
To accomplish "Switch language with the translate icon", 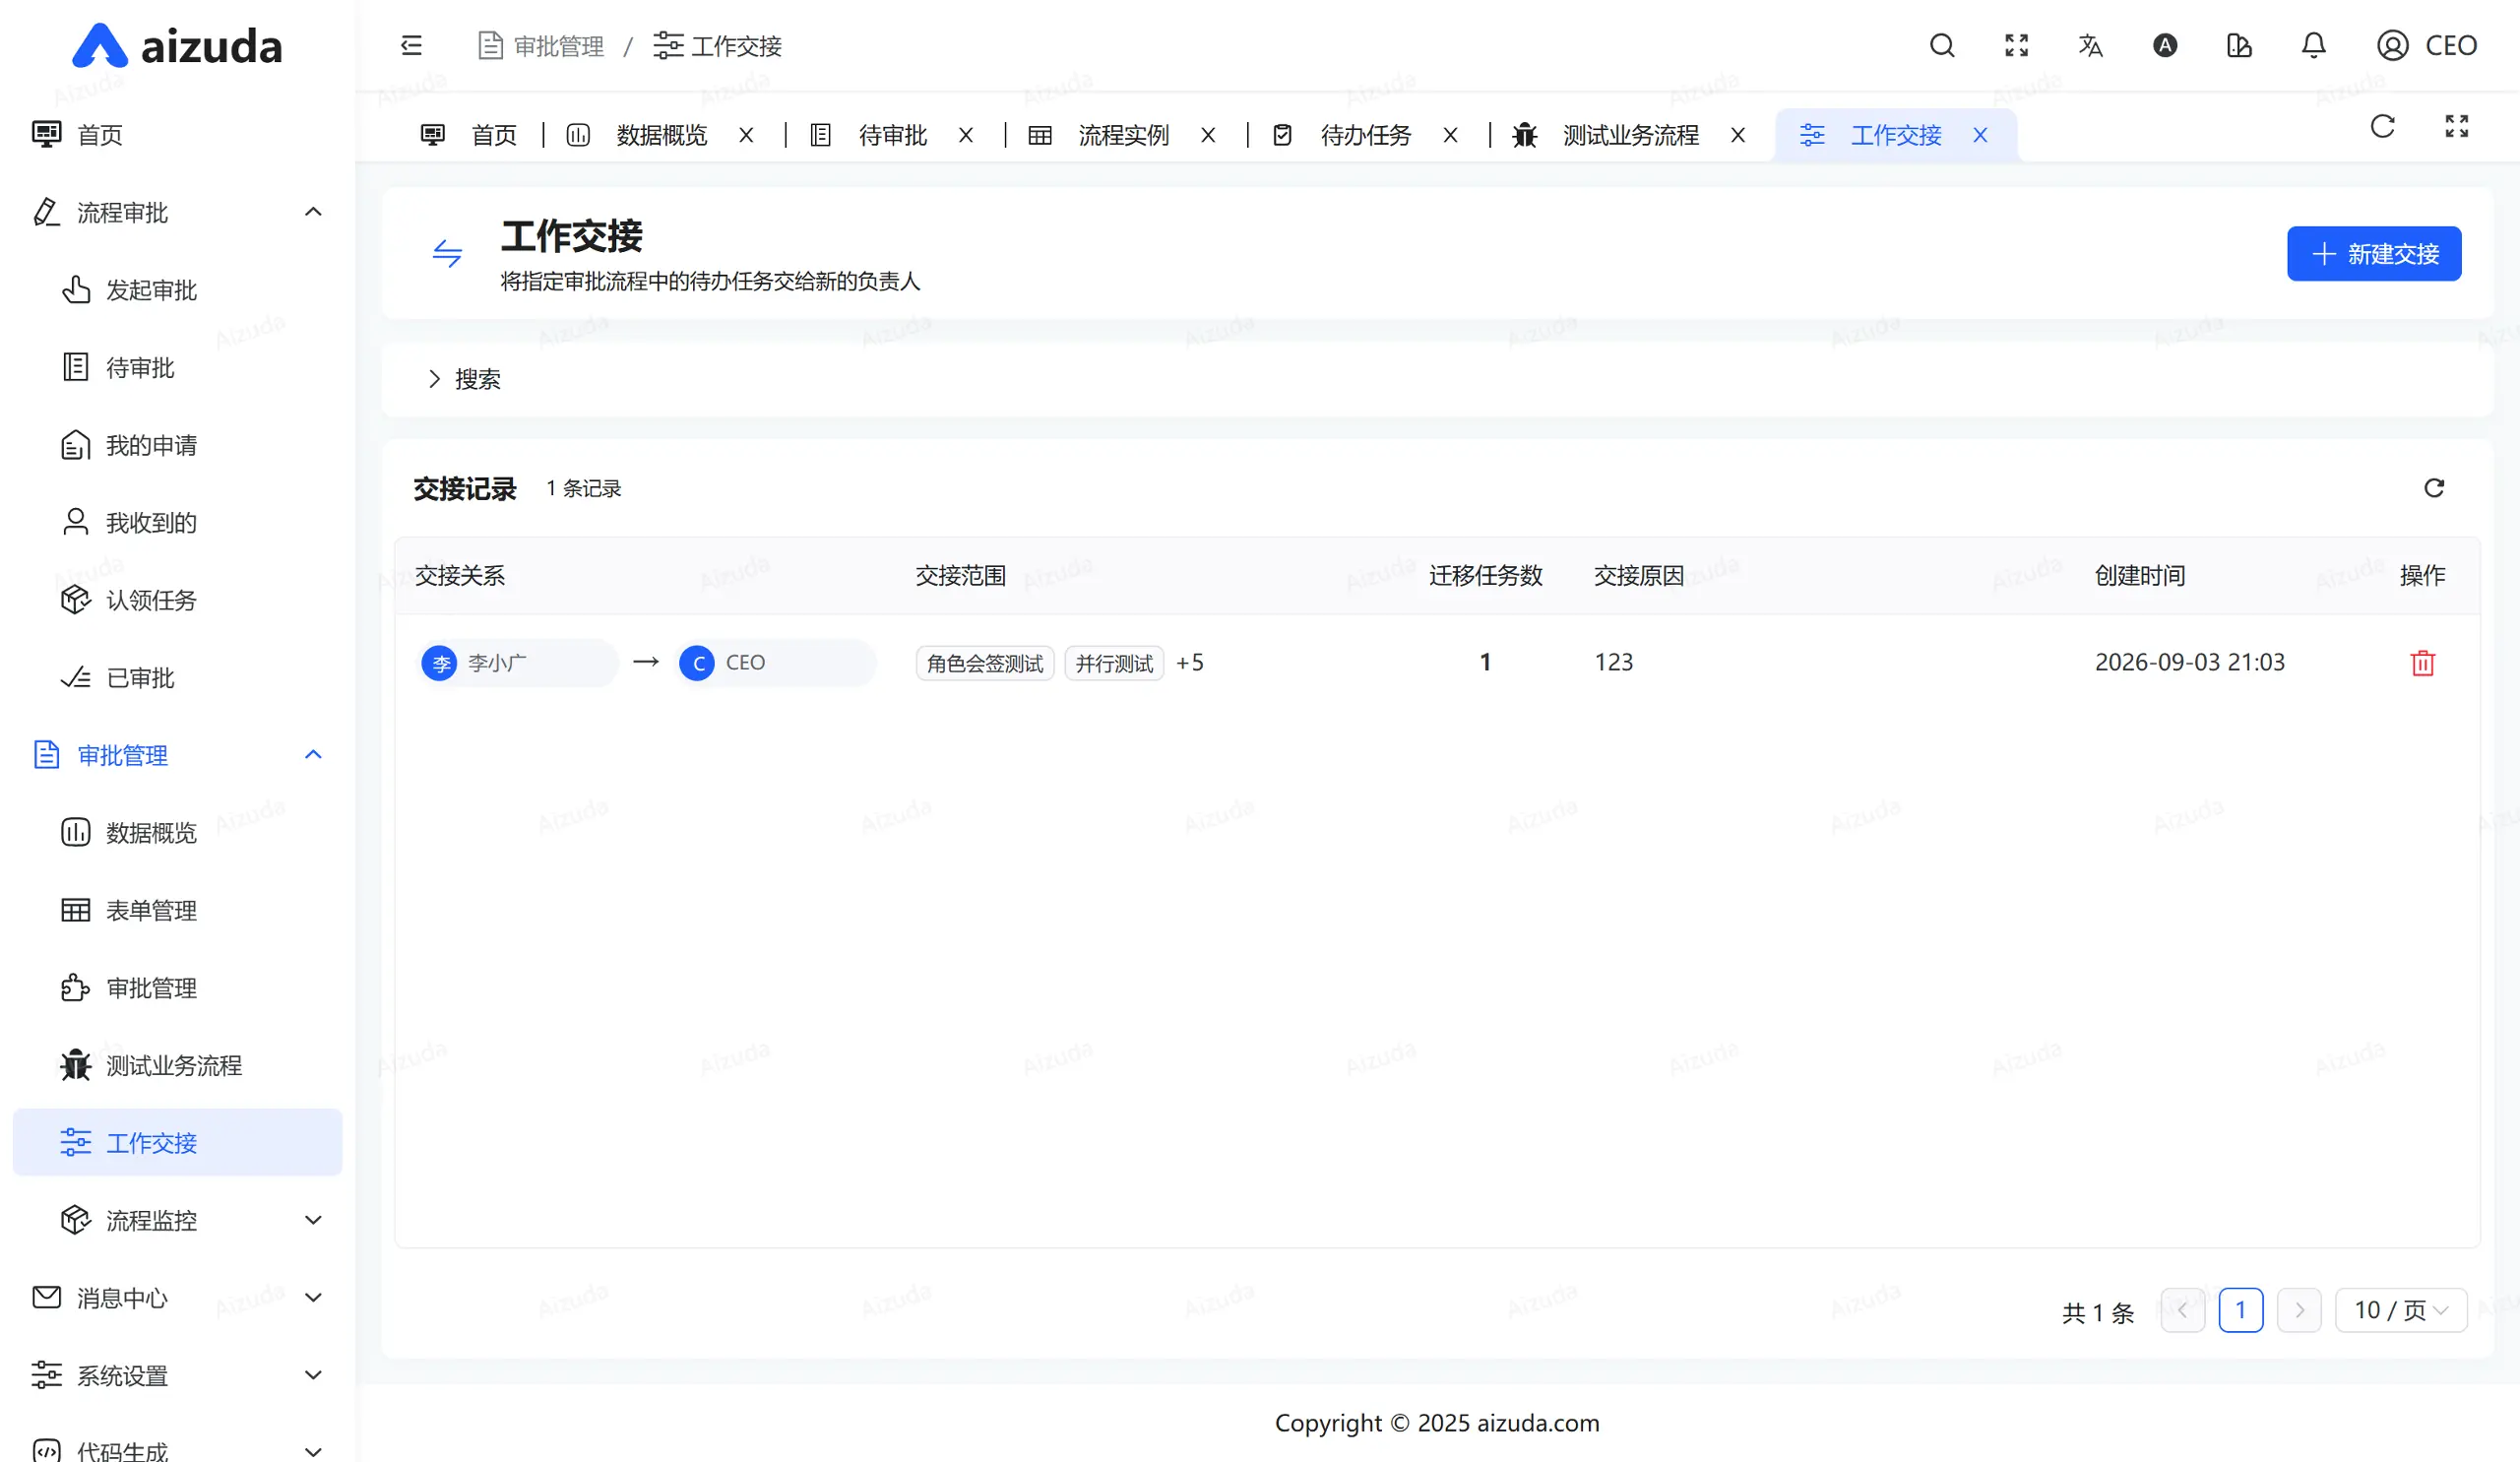I will tap(2090, 46).
